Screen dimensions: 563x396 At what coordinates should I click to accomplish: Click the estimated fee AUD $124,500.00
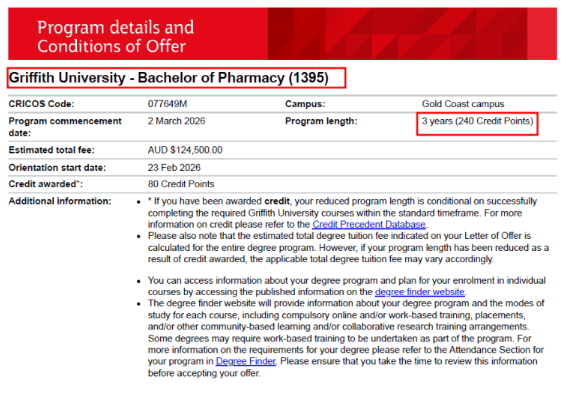185,150
